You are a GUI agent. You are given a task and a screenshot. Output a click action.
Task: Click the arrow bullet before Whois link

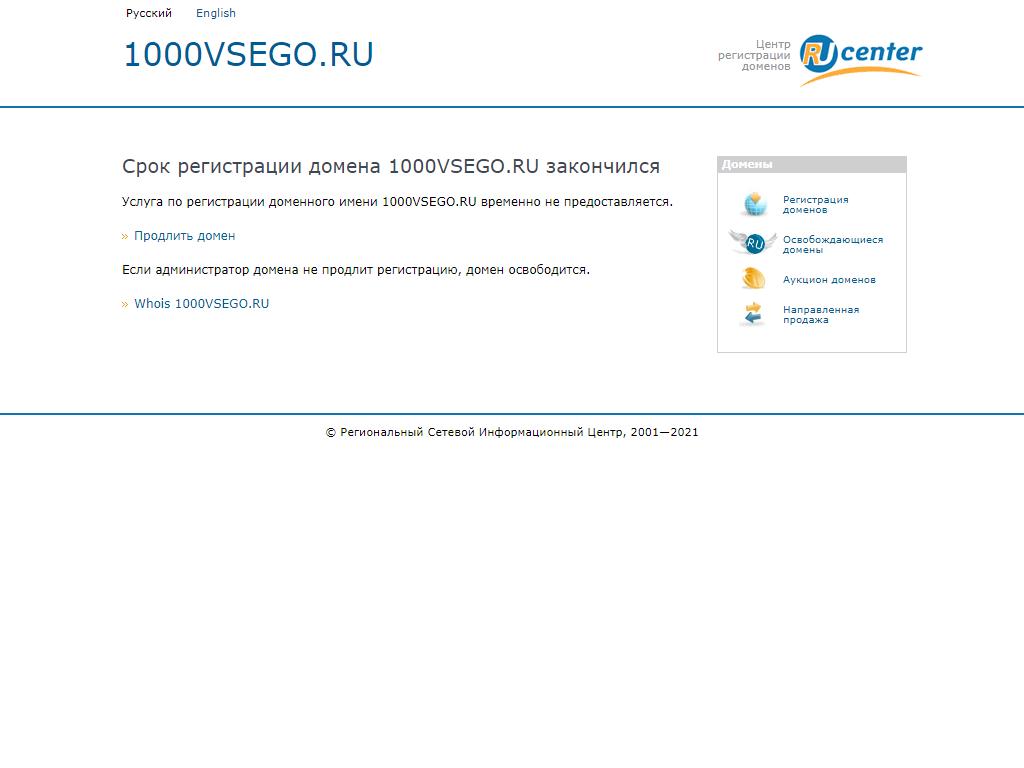pos(125,305)
